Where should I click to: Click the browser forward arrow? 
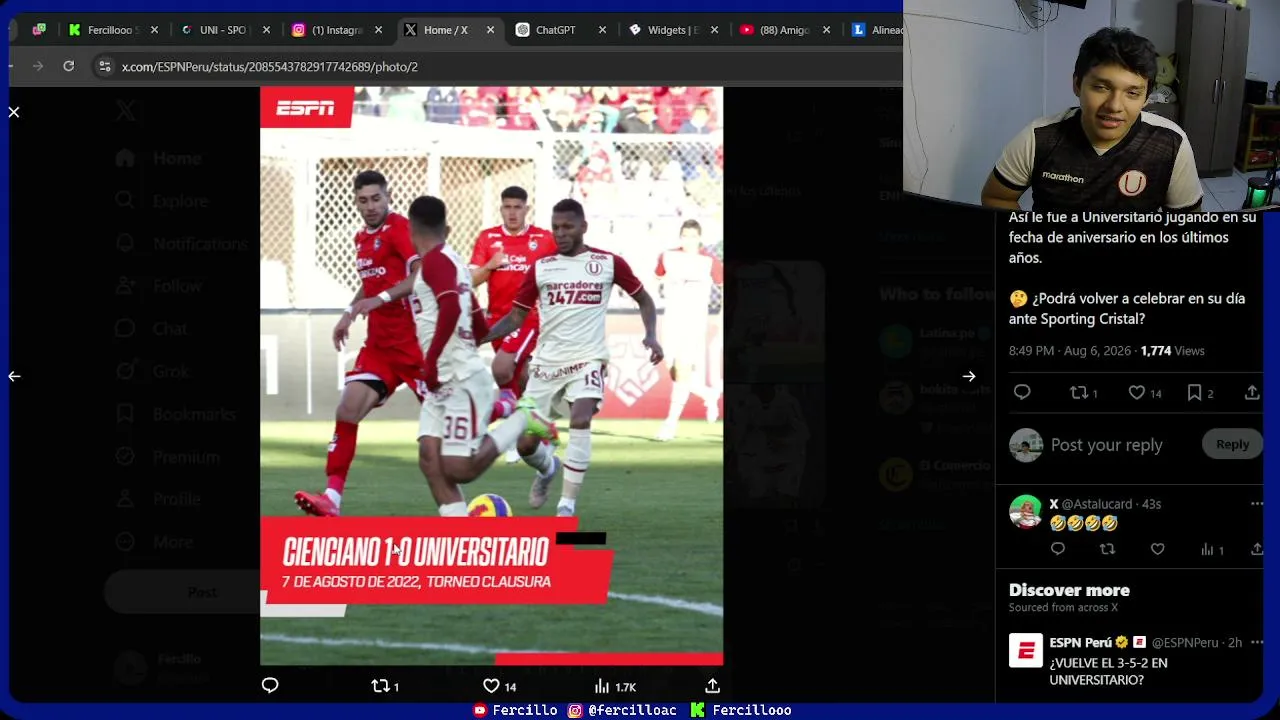click(x=38, y=66)
